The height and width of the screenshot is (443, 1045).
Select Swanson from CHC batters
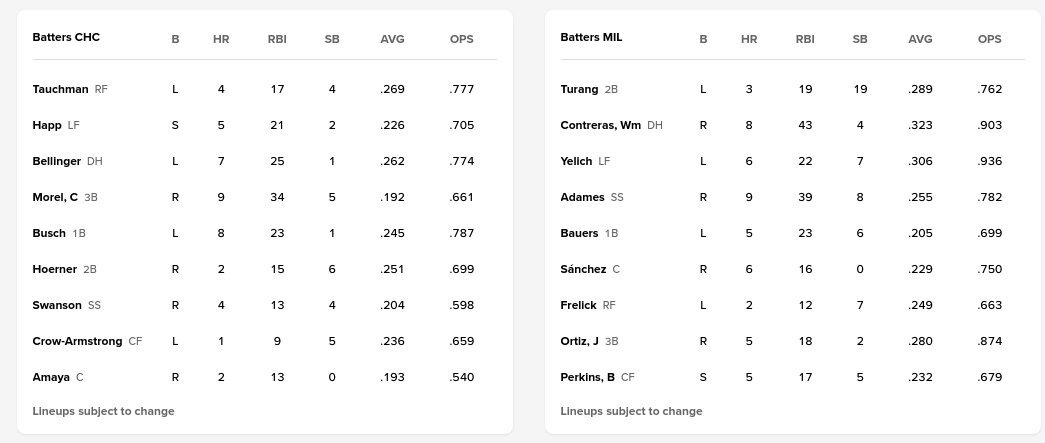(57, 305)
